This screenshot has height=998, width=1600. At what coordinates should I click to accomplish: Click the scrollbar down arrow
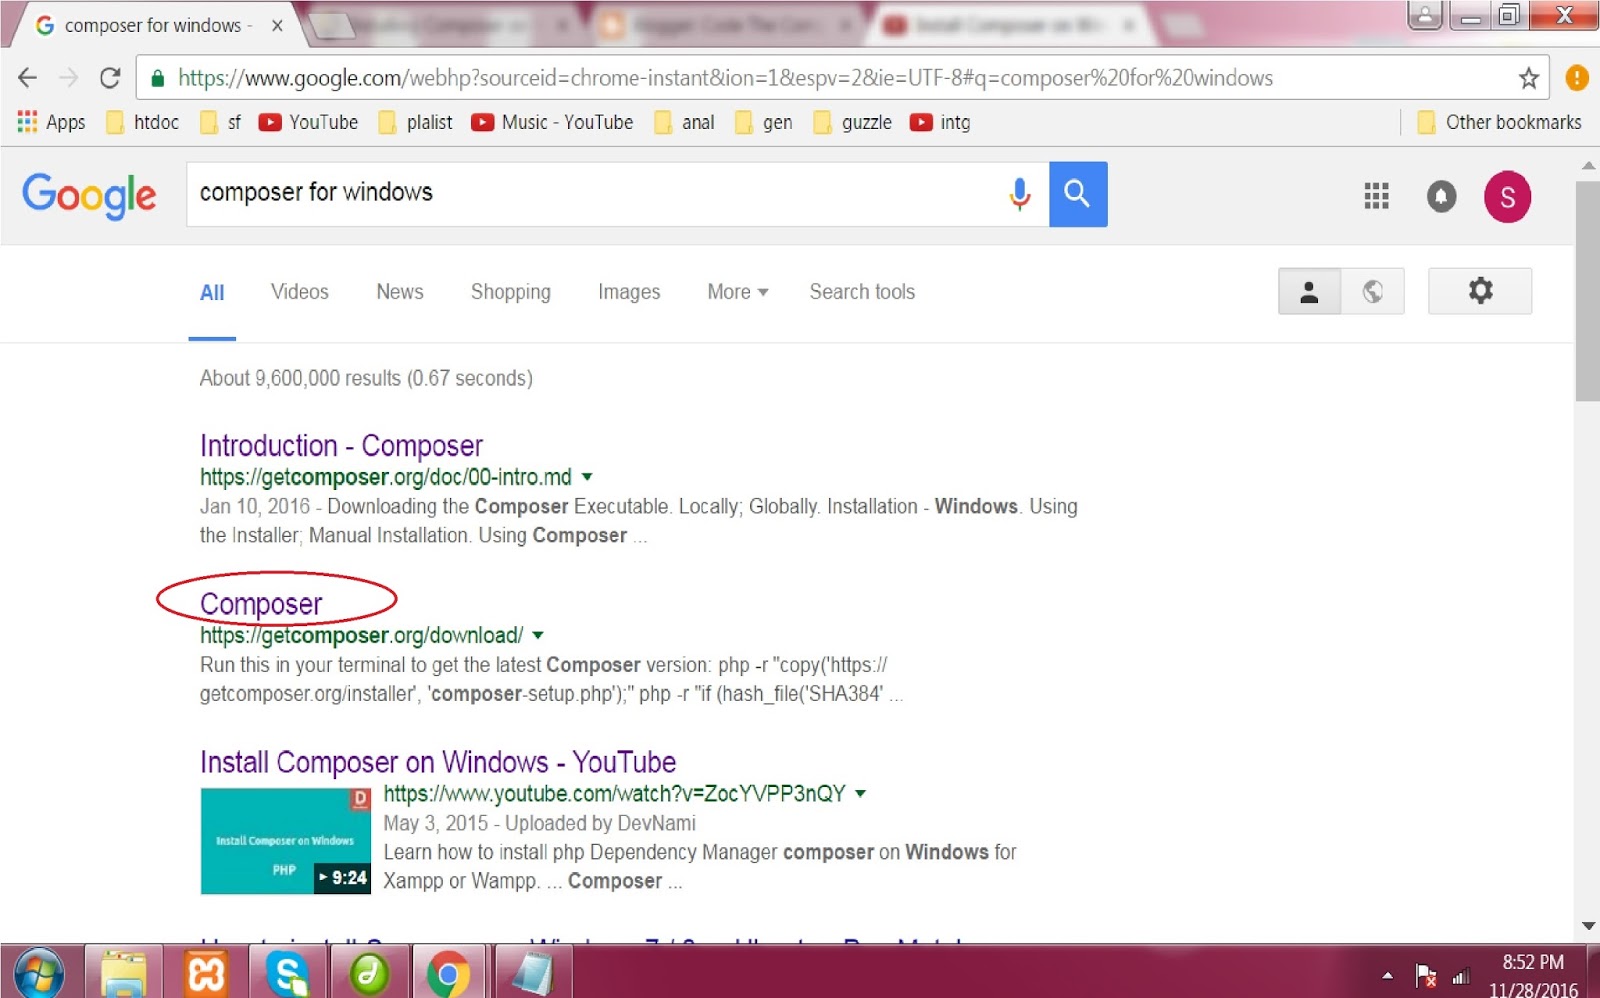point(1588,926)
